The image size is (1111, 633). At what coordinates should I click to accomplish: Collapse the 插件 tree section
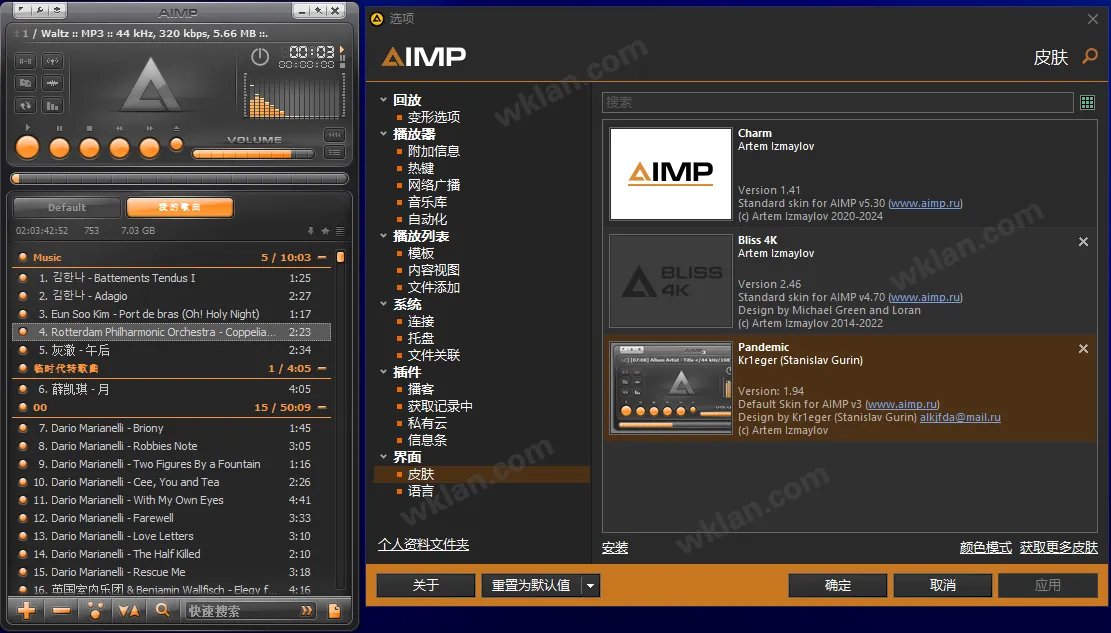[383, 372]
